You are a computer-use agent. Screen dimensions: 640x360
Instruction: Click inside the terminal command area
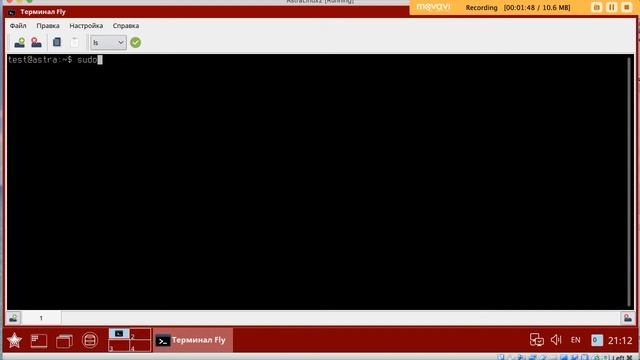tap(316, 182)
